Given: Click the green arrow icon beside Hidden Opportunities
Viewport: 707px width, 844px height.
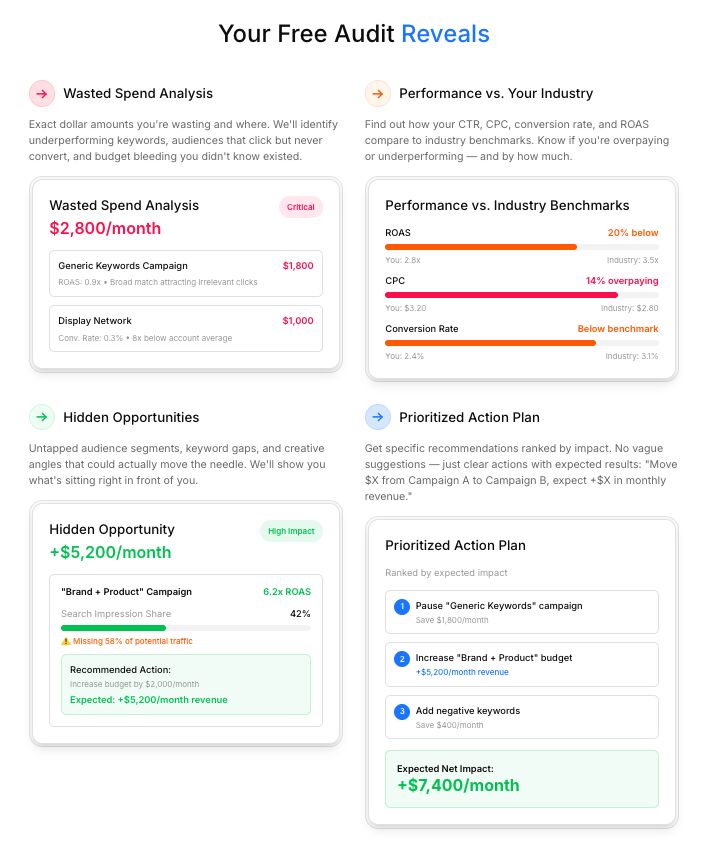Looking at the screenshot, I should coord(41,417).
